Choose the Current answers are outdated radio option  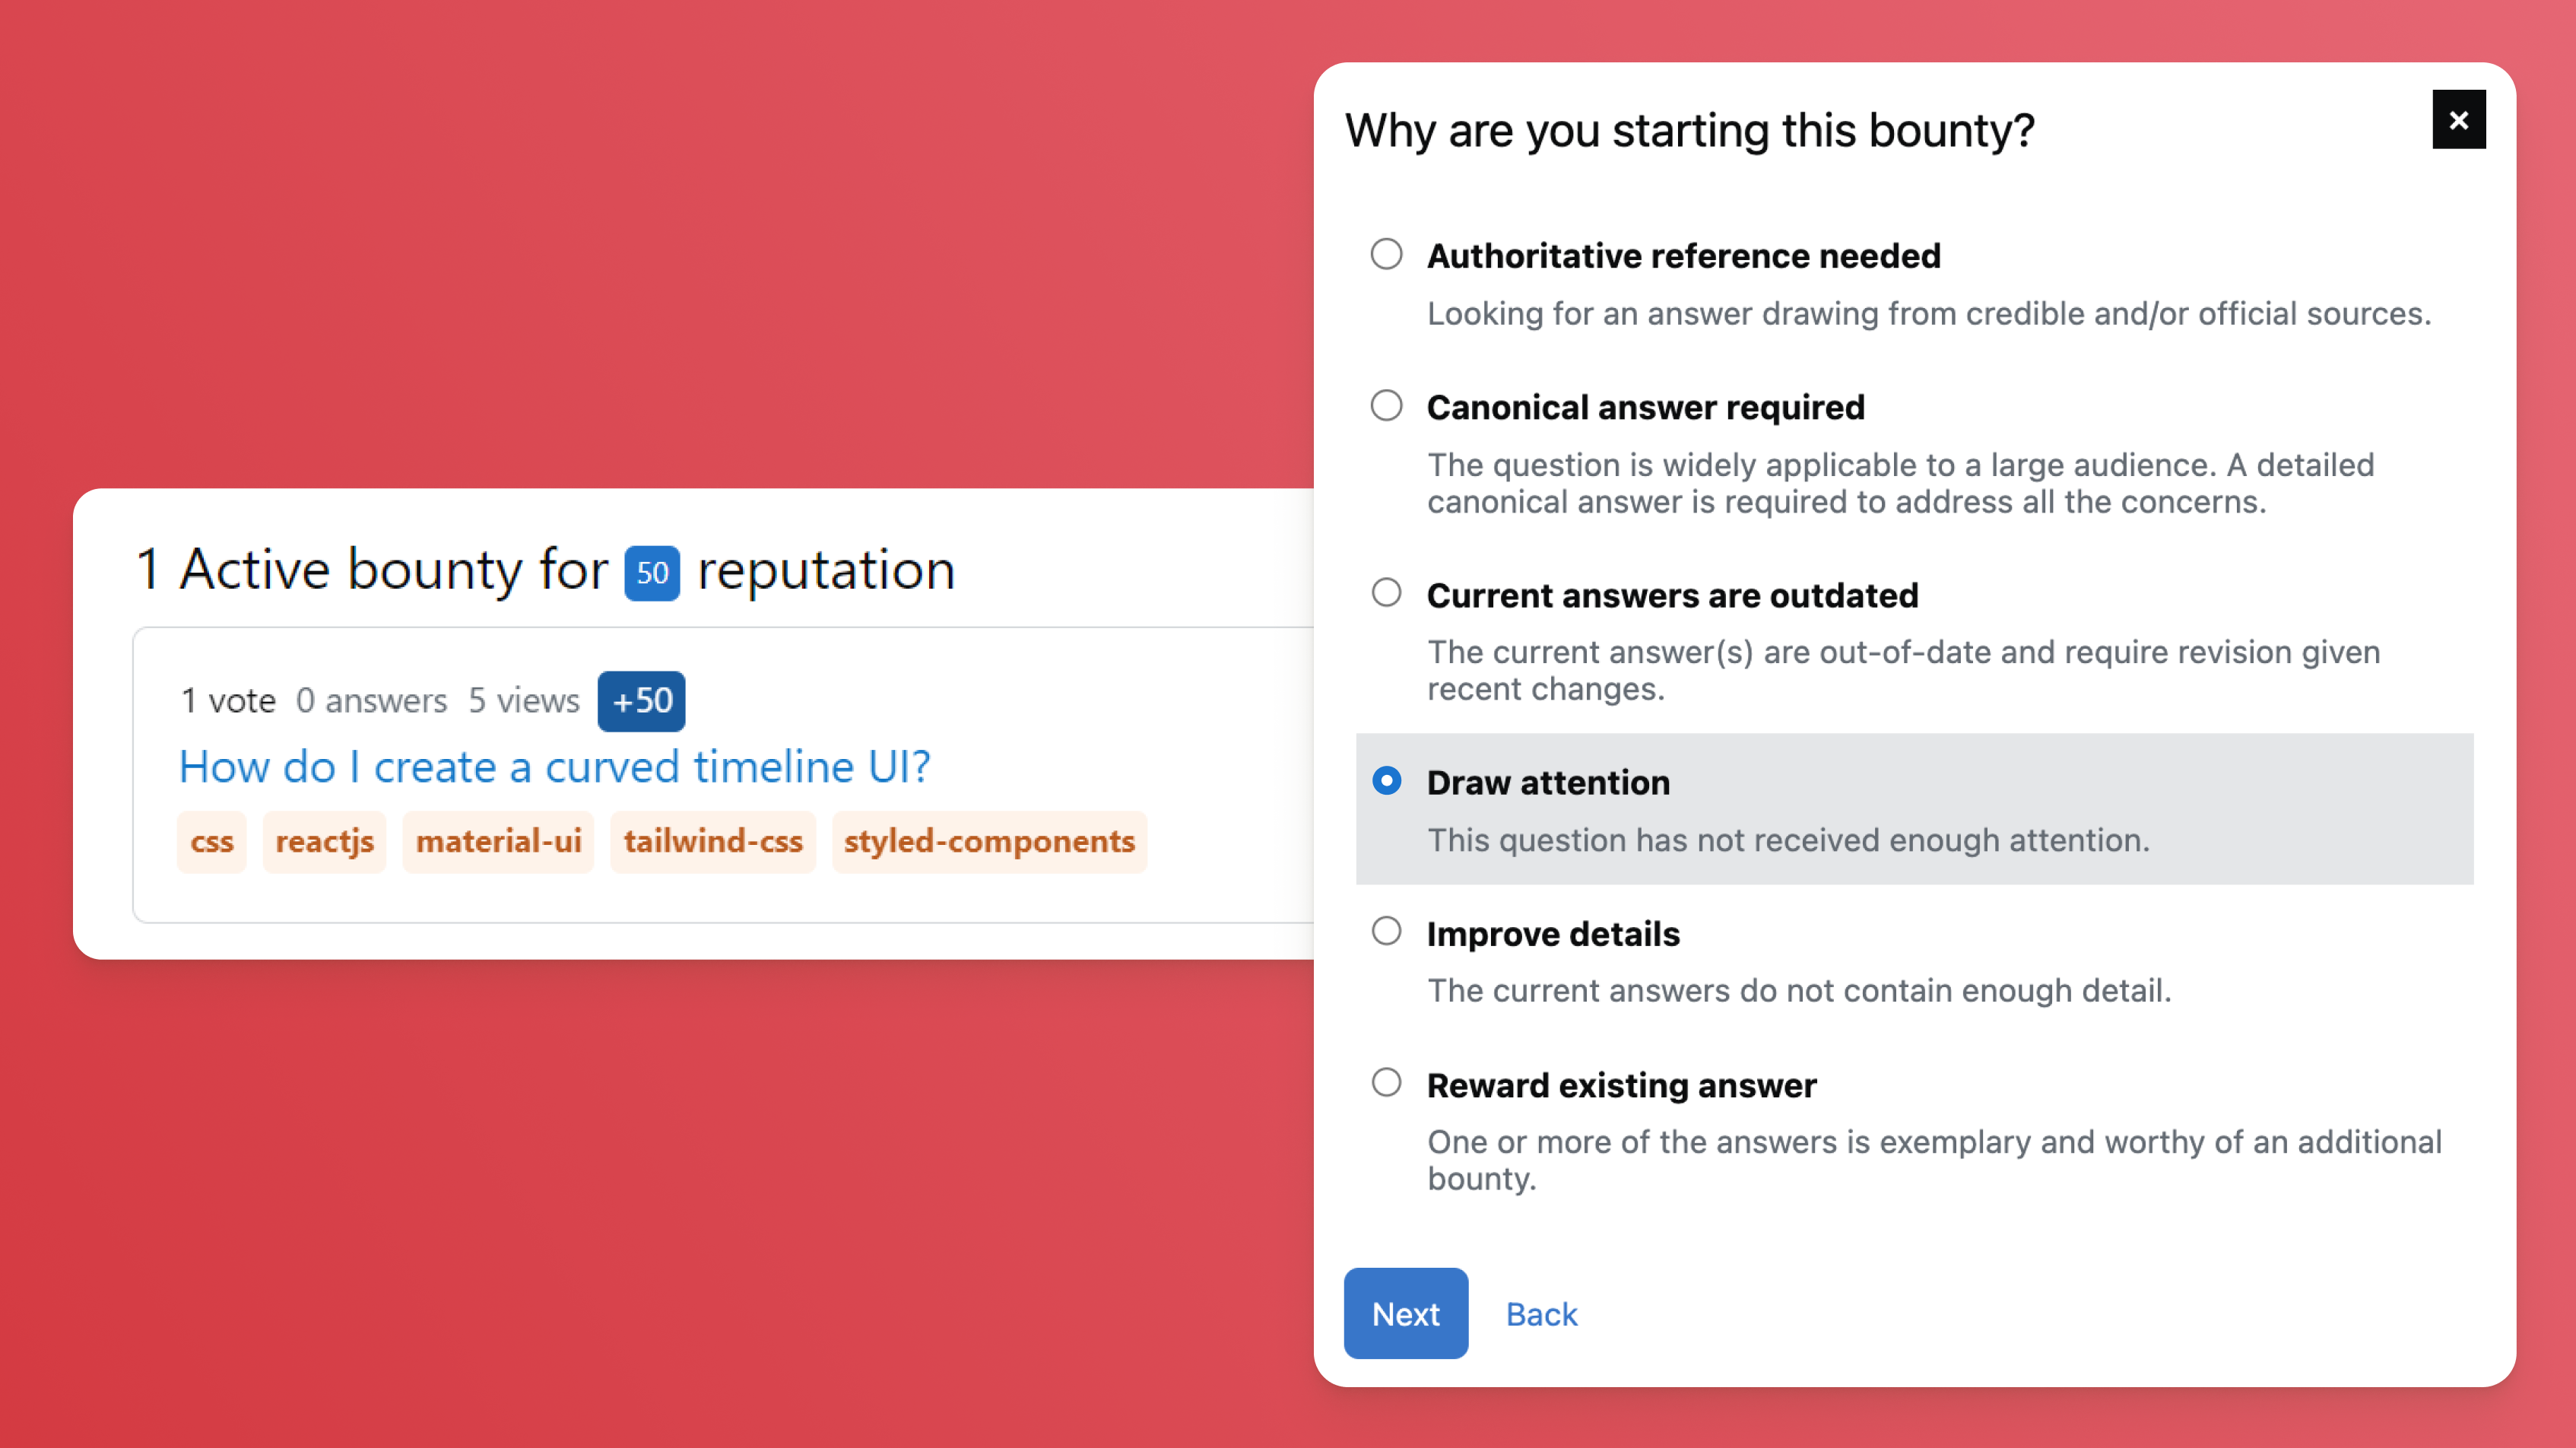(1386, 593)
